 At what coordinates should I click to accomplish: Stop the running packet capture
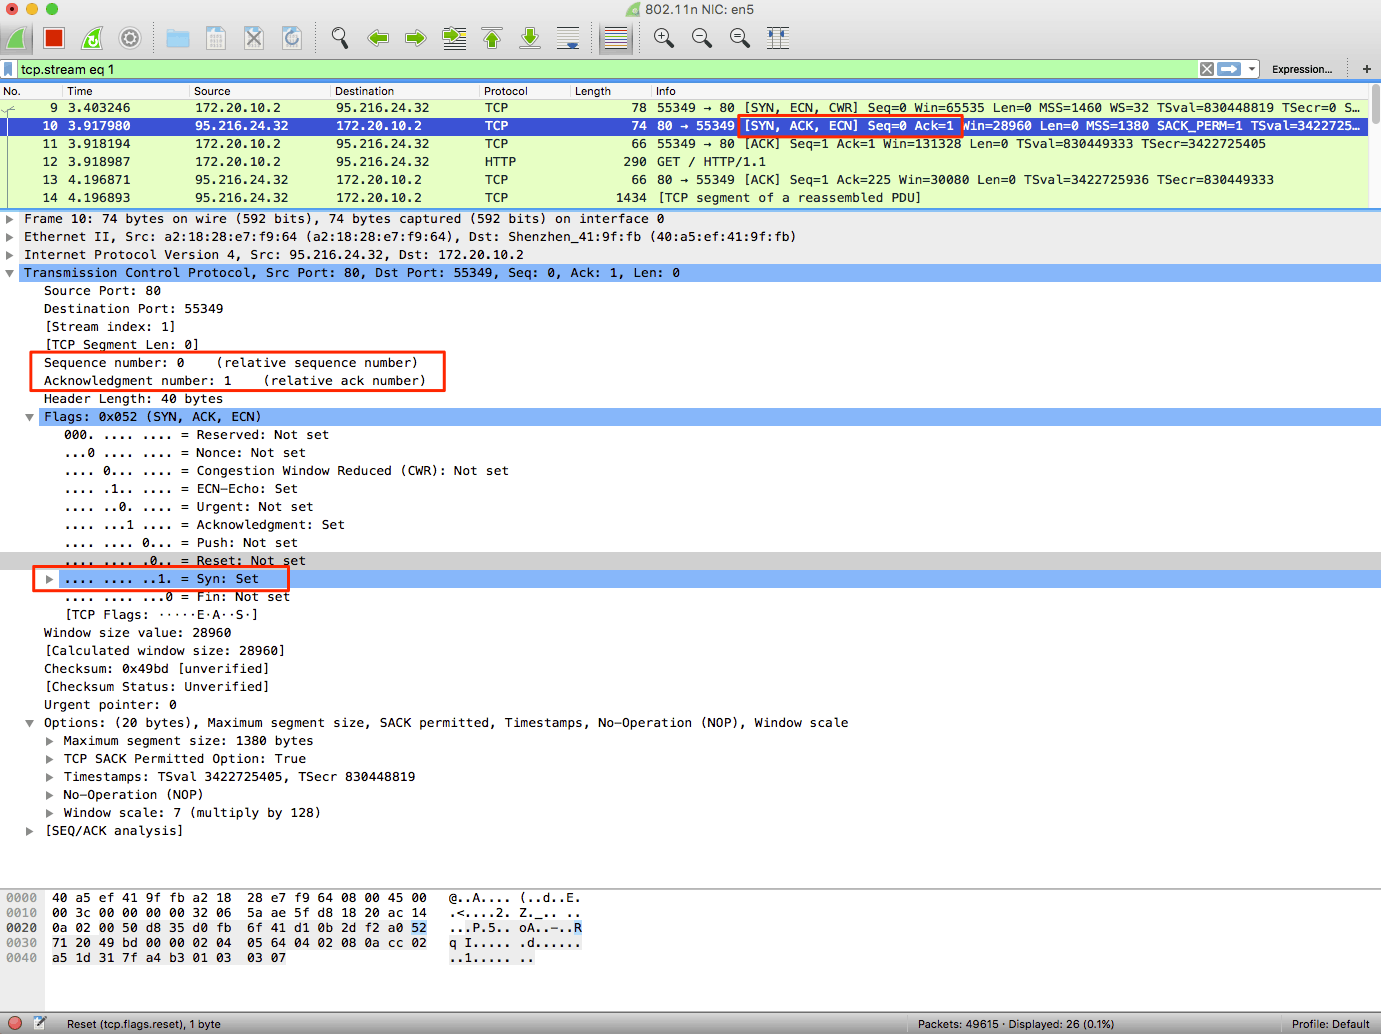click(x=54, y=39)
